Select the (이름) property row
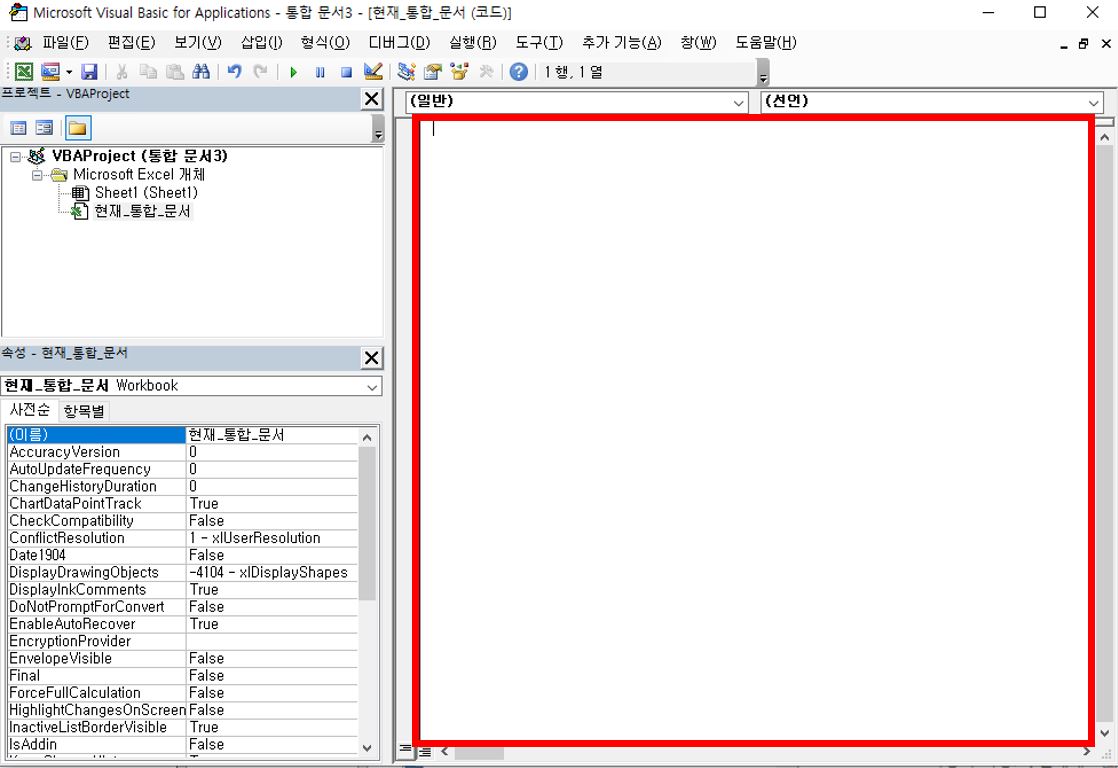This screenshot has height=768, width=1118. [183, 434]
